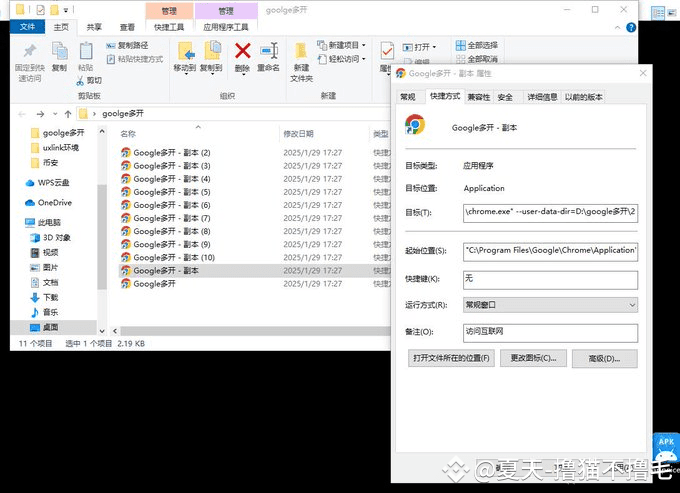The height and width of the screenshot is (493, 680).
Task: Open the Shortcut Tools ribbon tab
Action: click(169, 27)
